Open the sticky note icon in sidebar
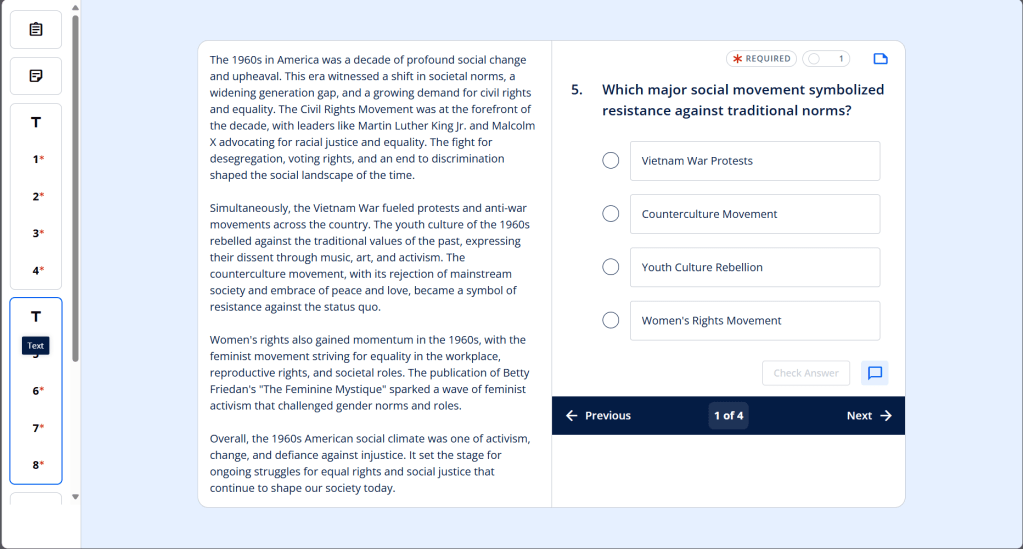The image size is (1023, 549). [36, 76]
